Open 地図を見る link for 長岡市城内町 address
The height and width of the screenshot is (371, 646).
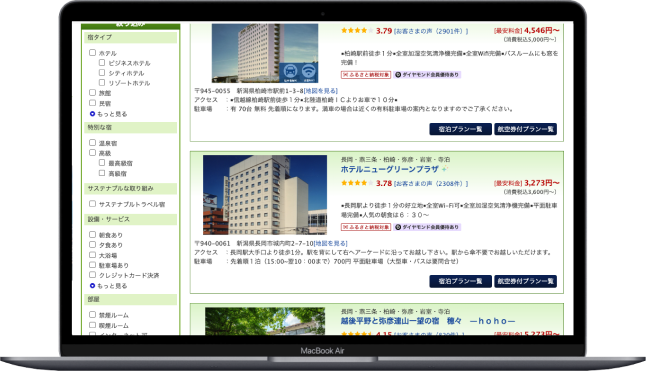pyautogui.click(x=330, y=243)
